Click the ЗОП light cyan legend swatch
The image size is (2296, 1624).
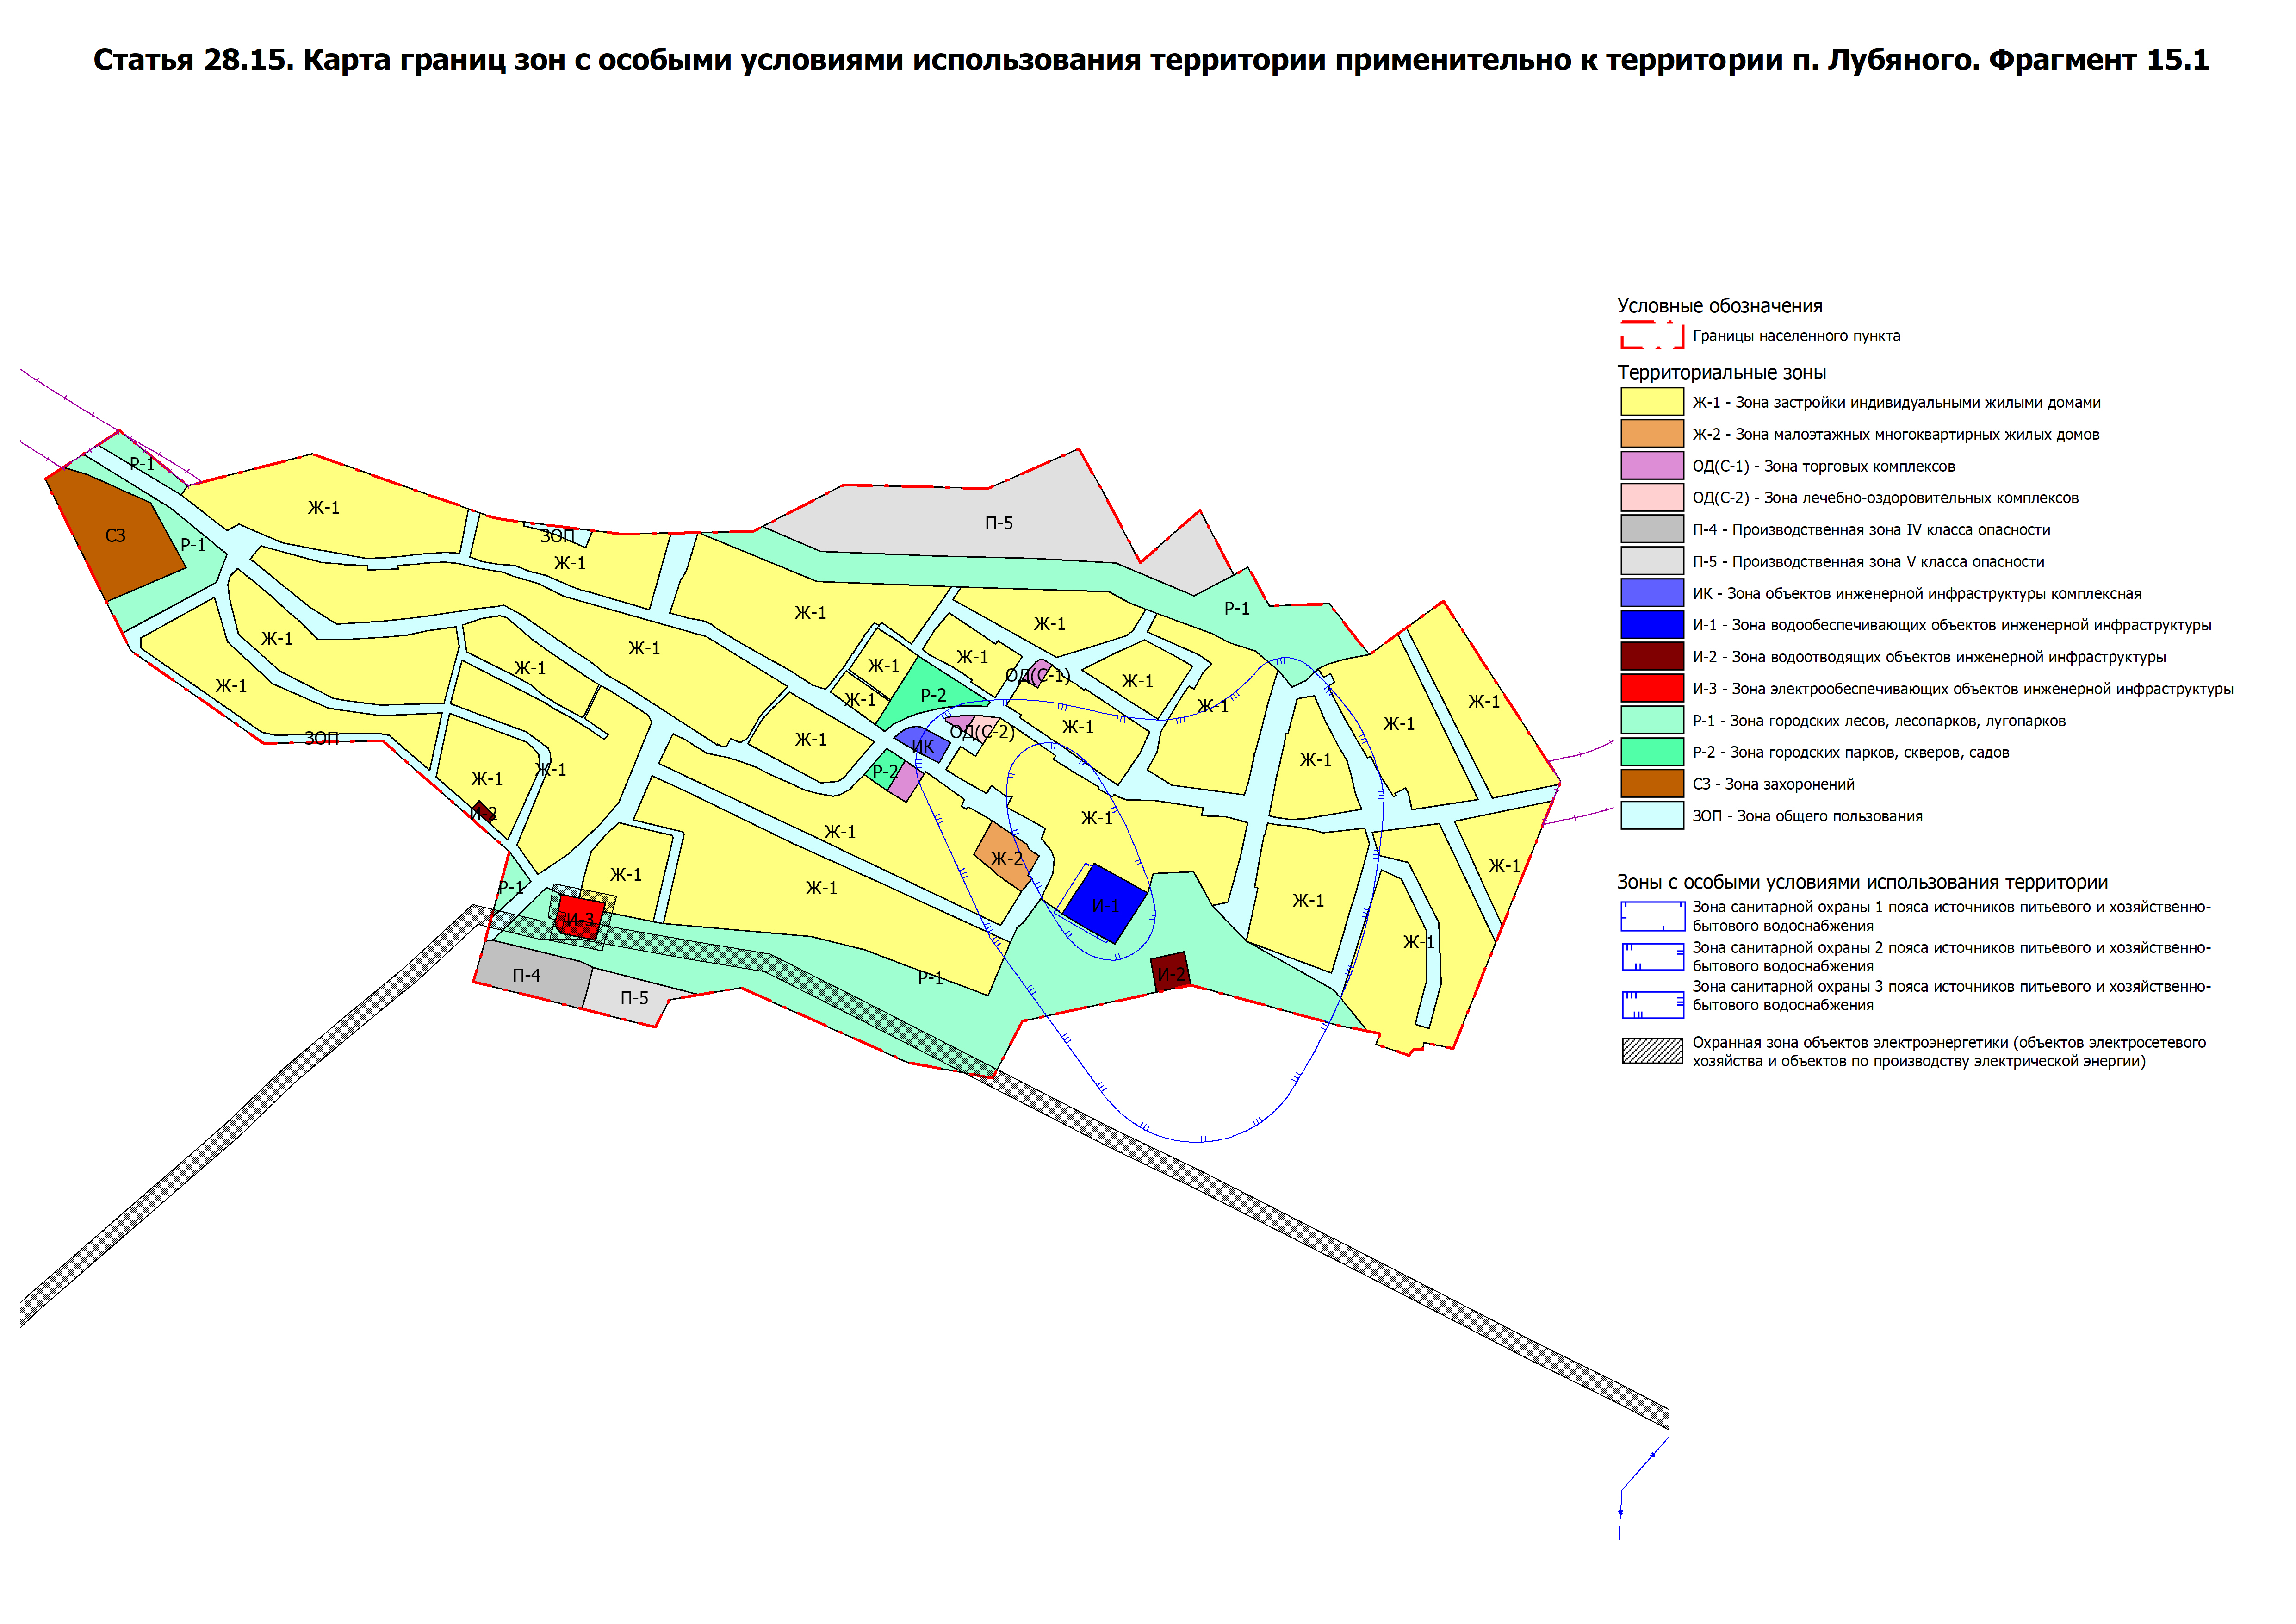point(1651,816)
